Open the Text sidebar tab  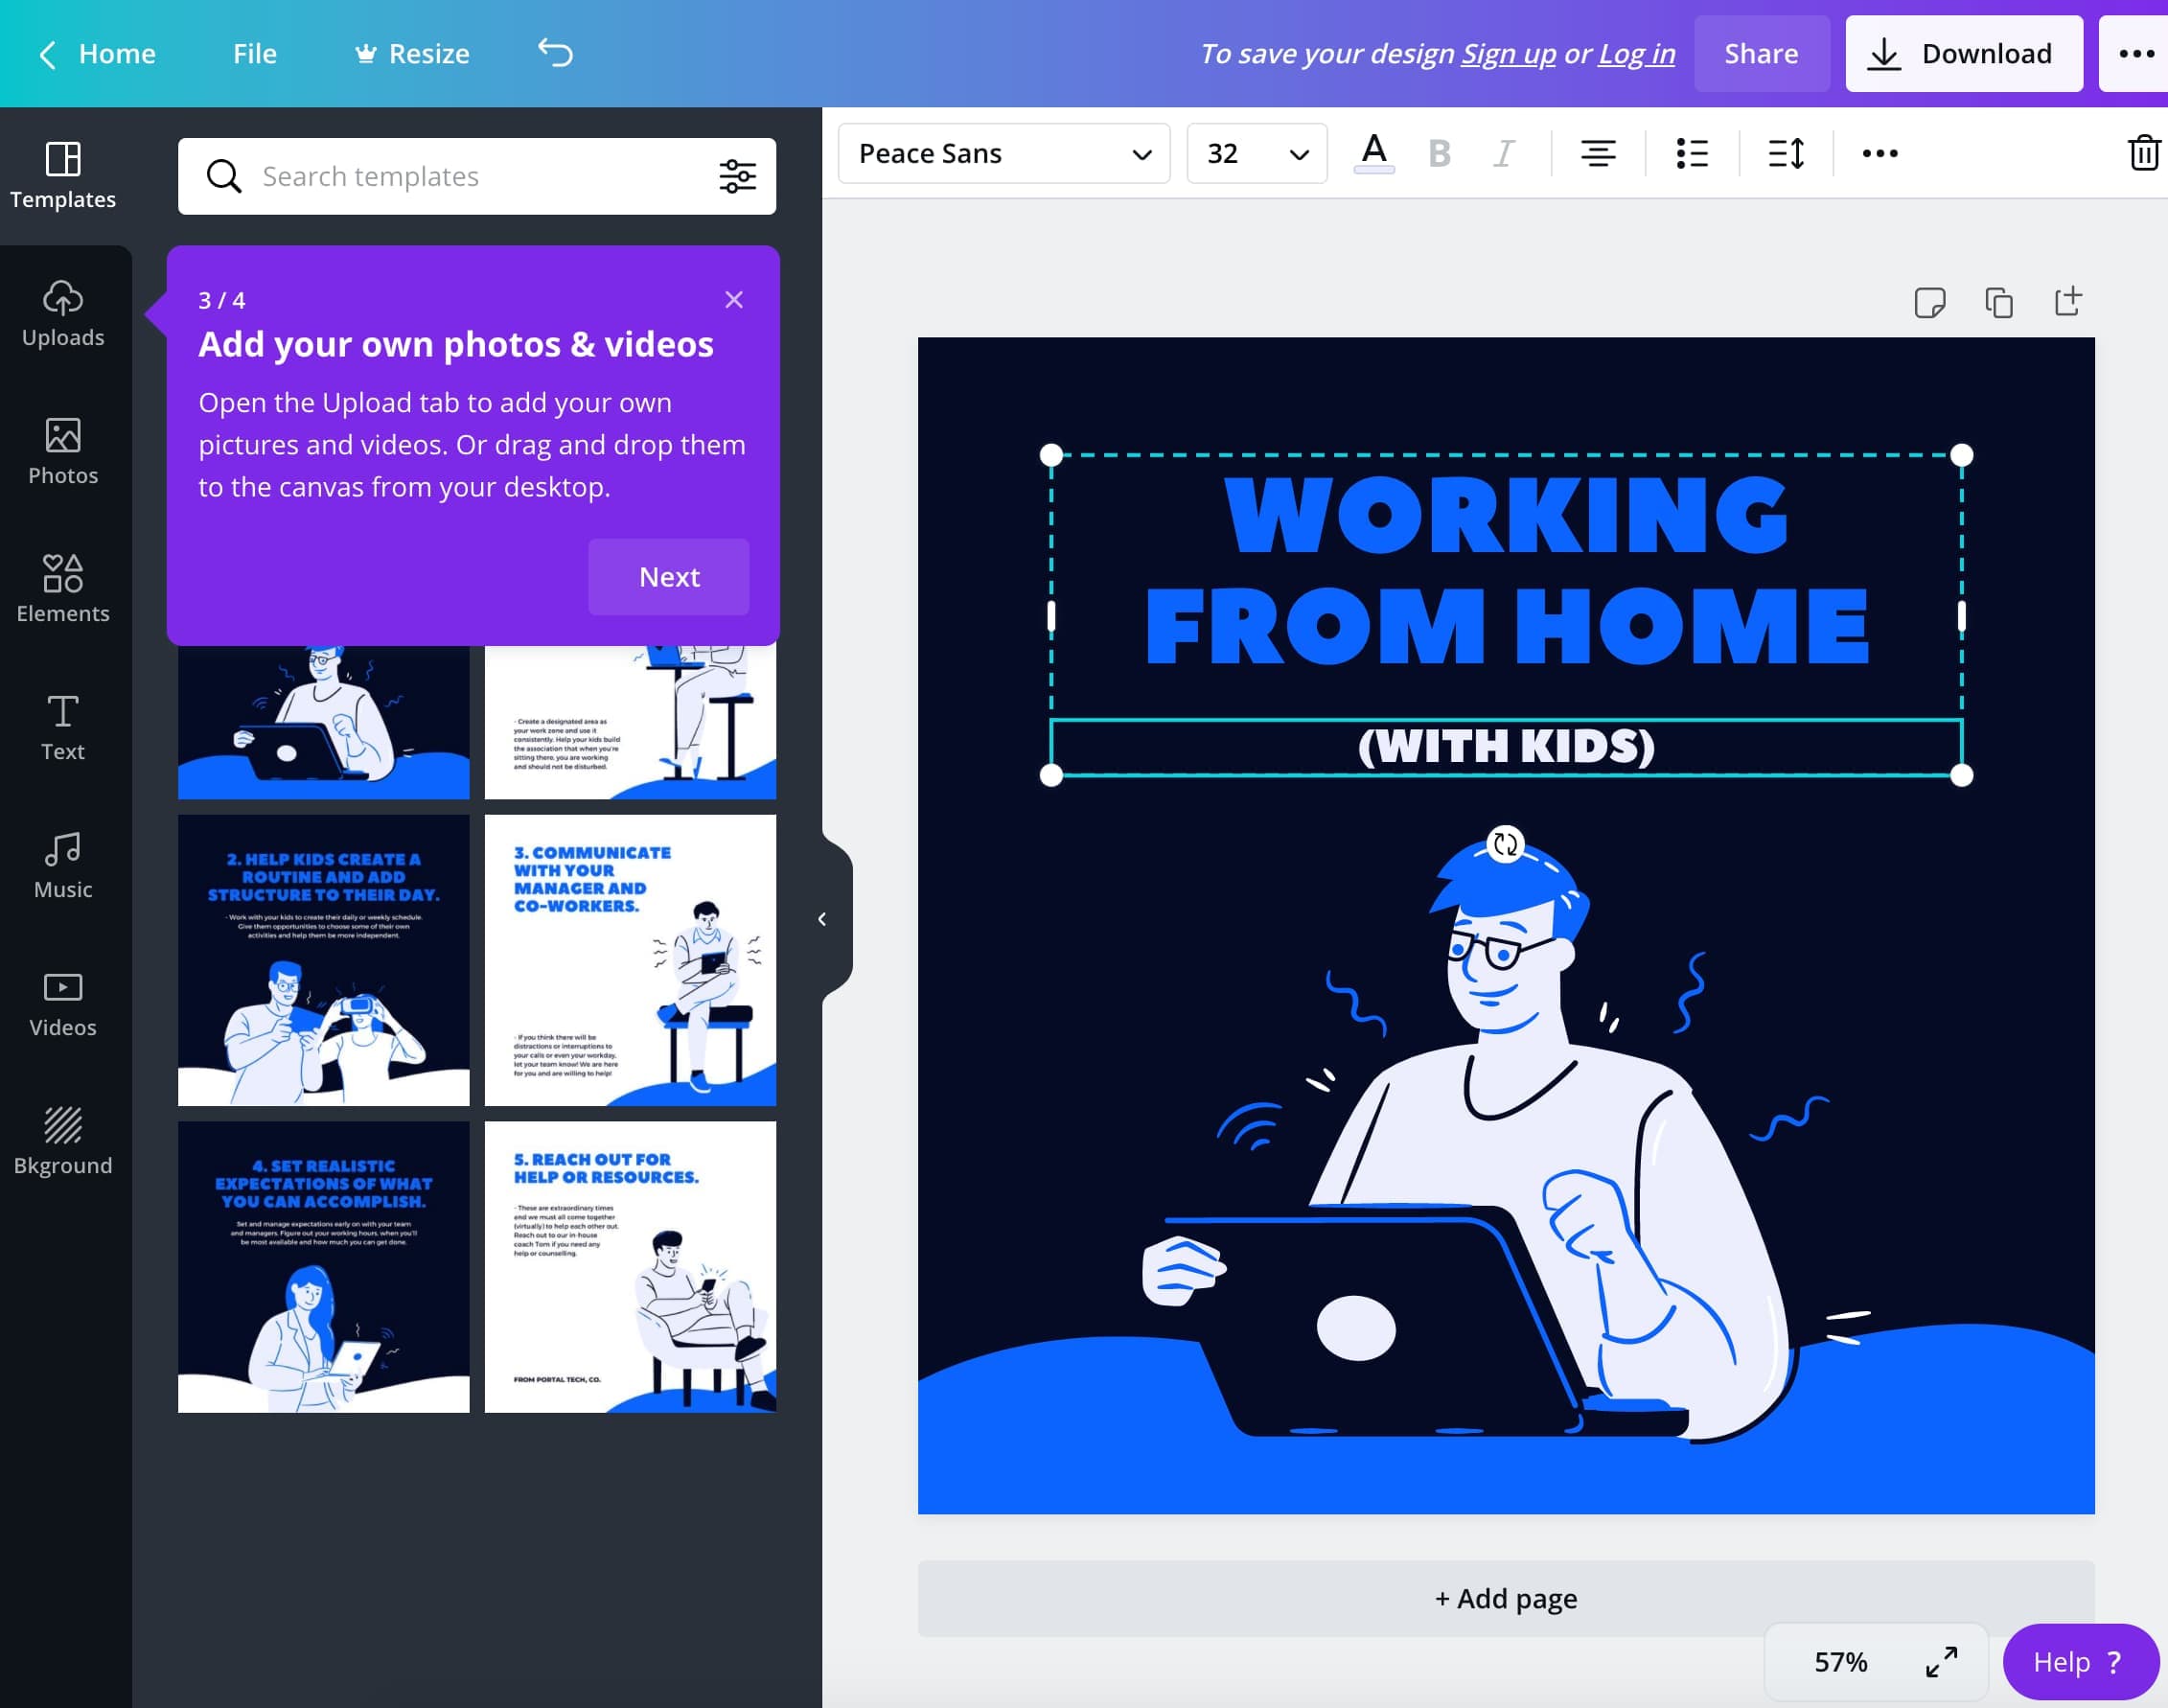click(63, 728)
